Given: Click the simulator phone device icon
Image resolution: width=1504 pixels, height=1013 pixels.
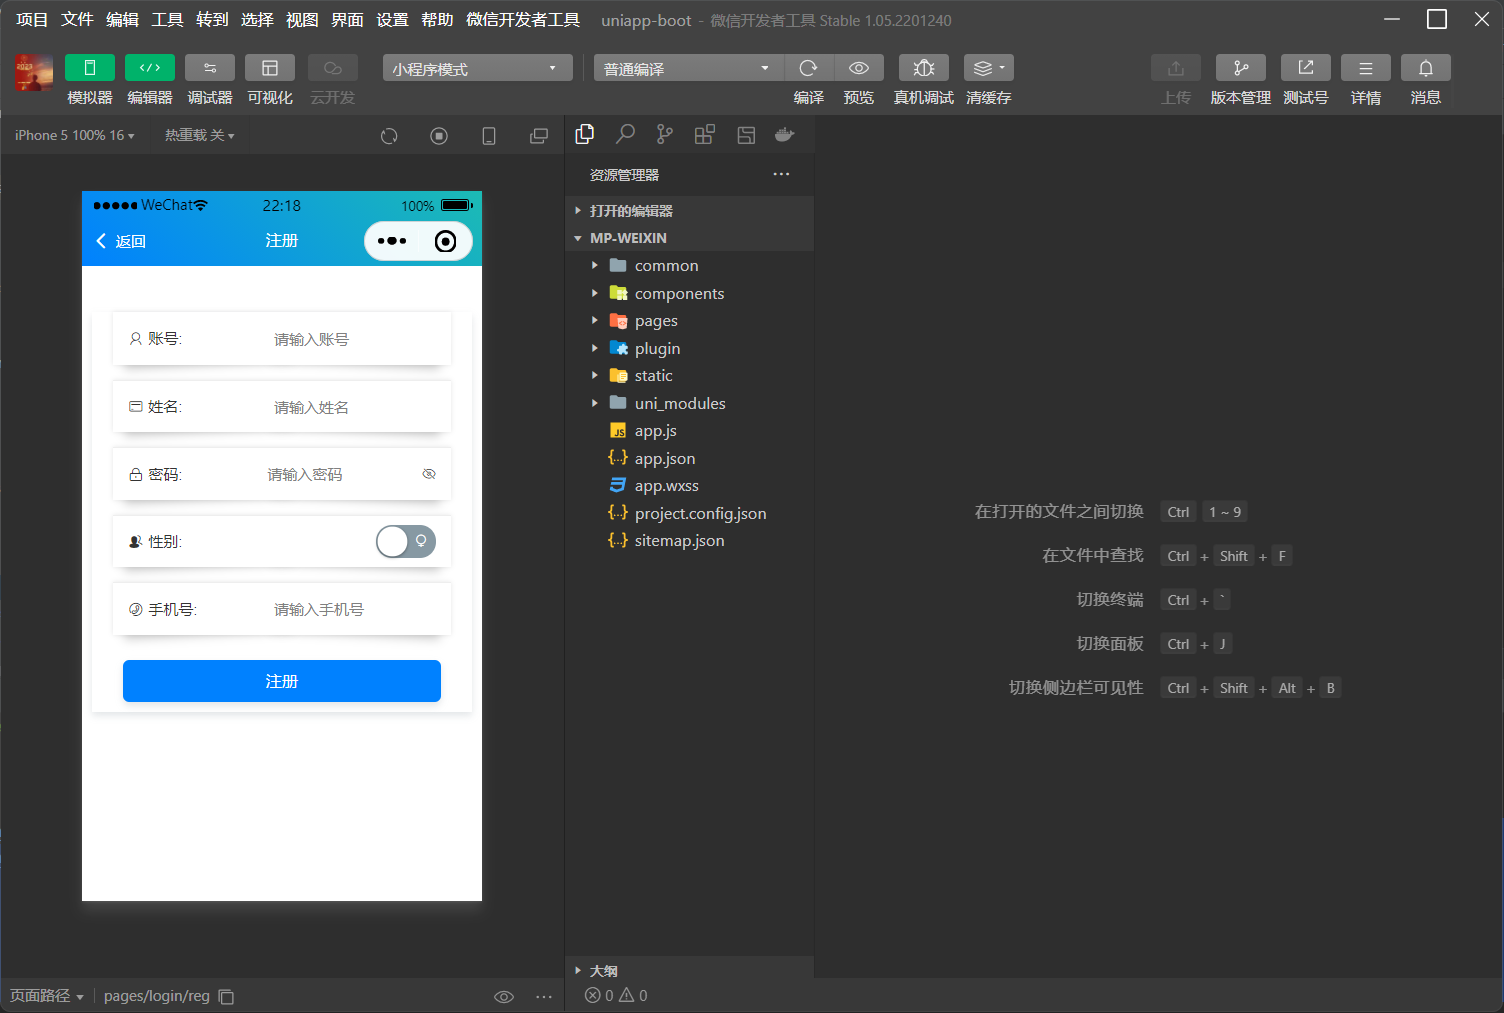Looking at the screenshot, I should coord(489,136).
